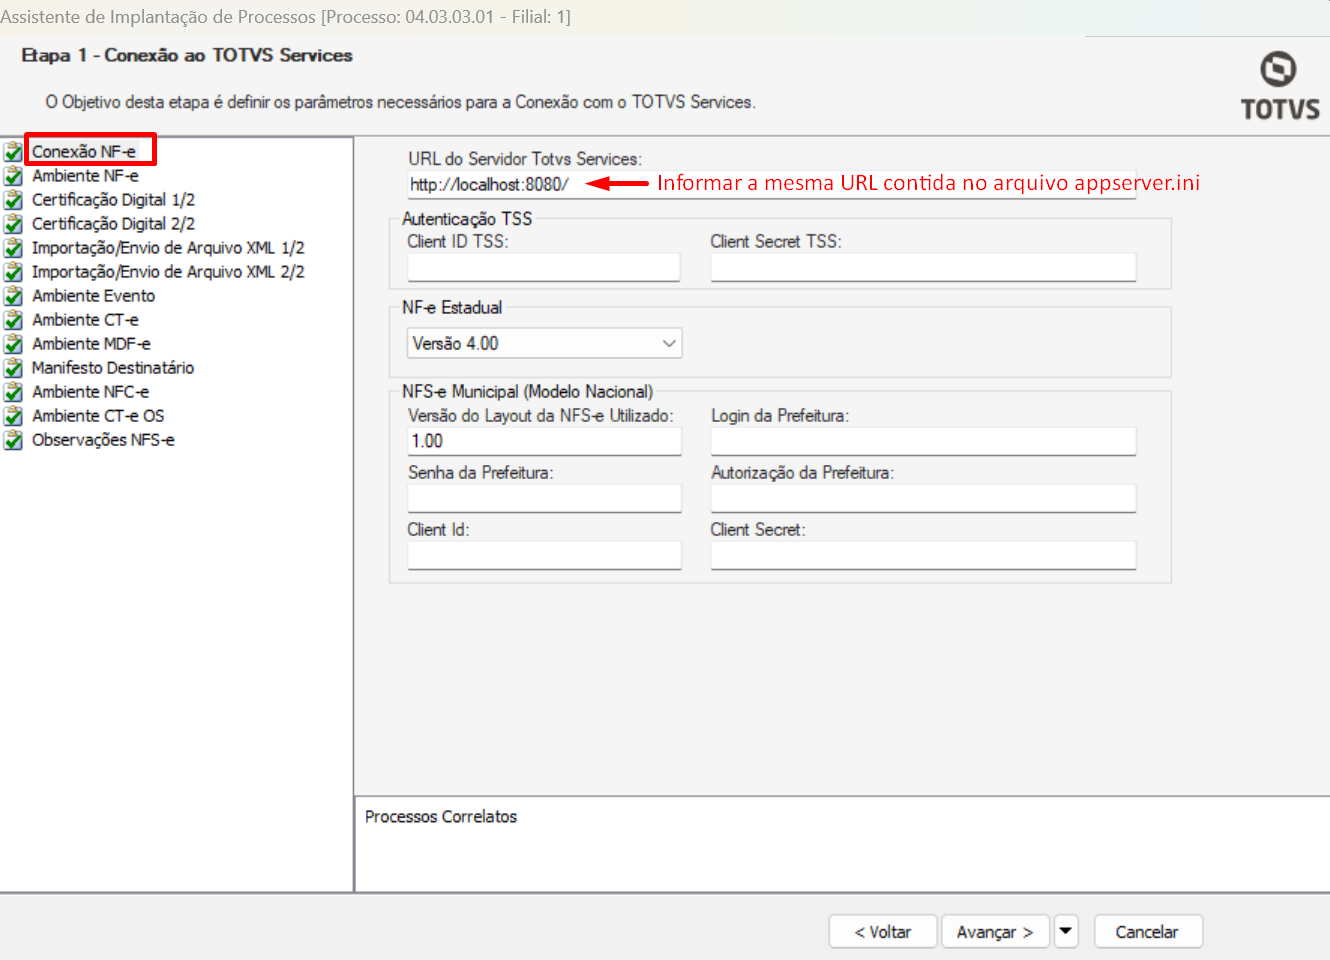
Task: Open the Ambiente NF-e step
Action: coord(85,176)
